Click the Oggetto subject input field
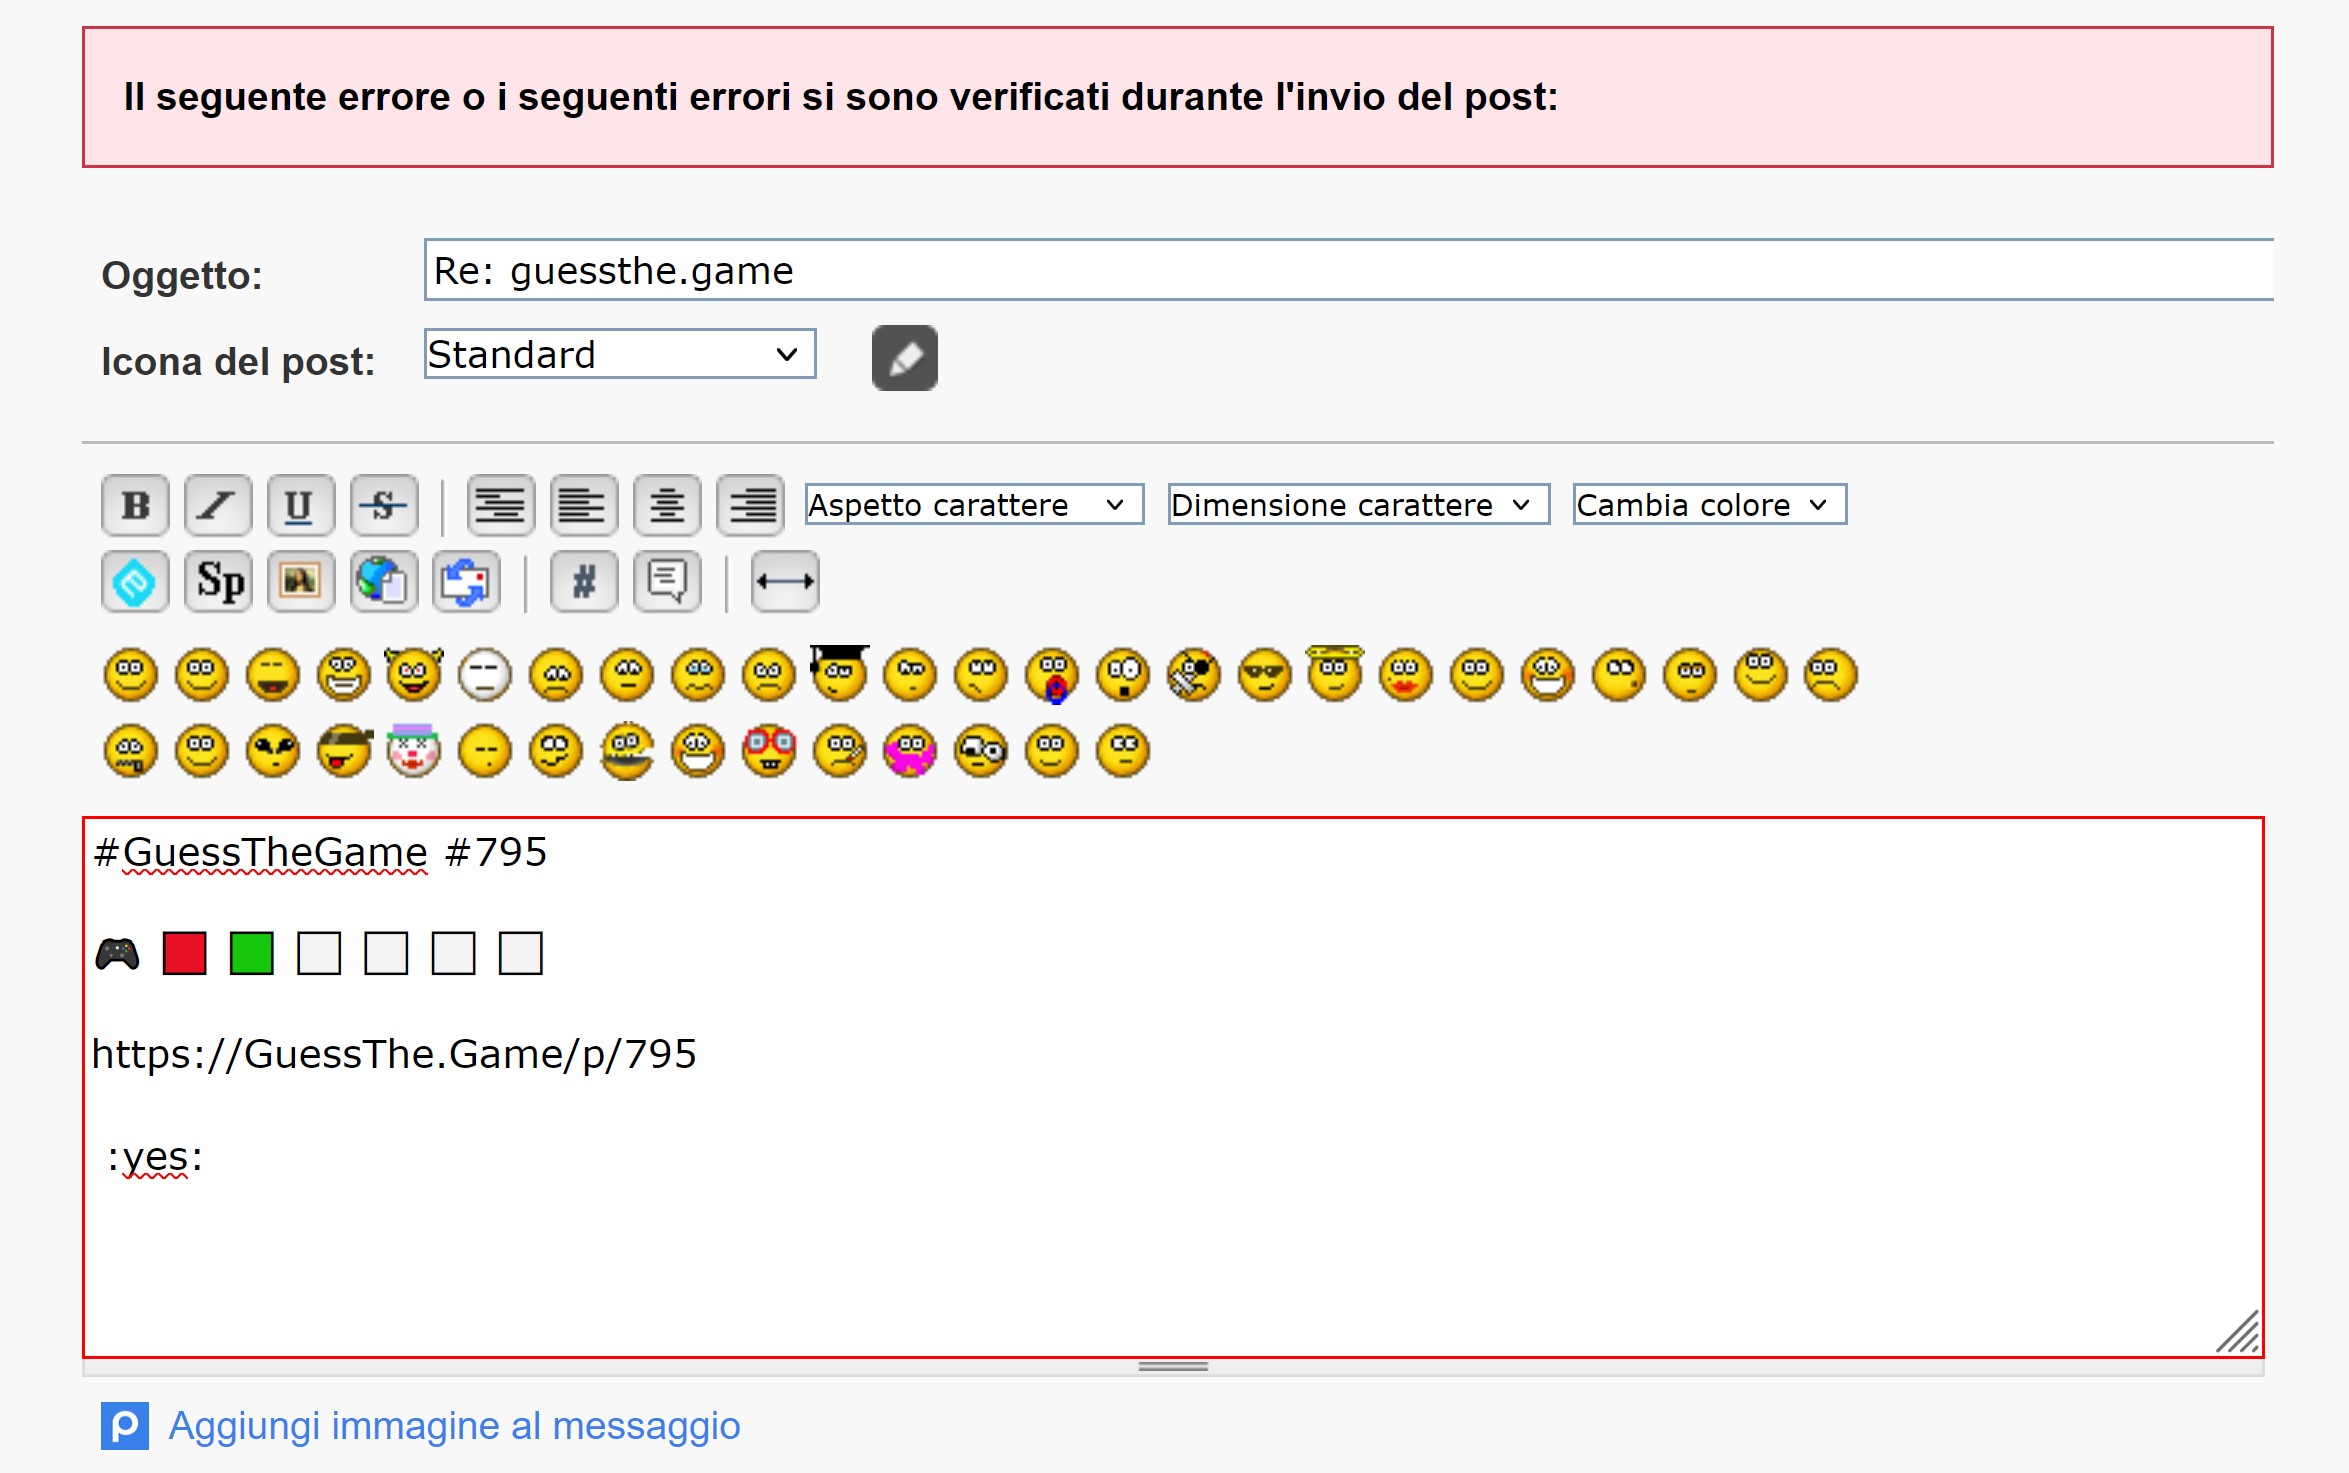Viewport: 2349px width, 1473px height. click(x=1349, y=270)
